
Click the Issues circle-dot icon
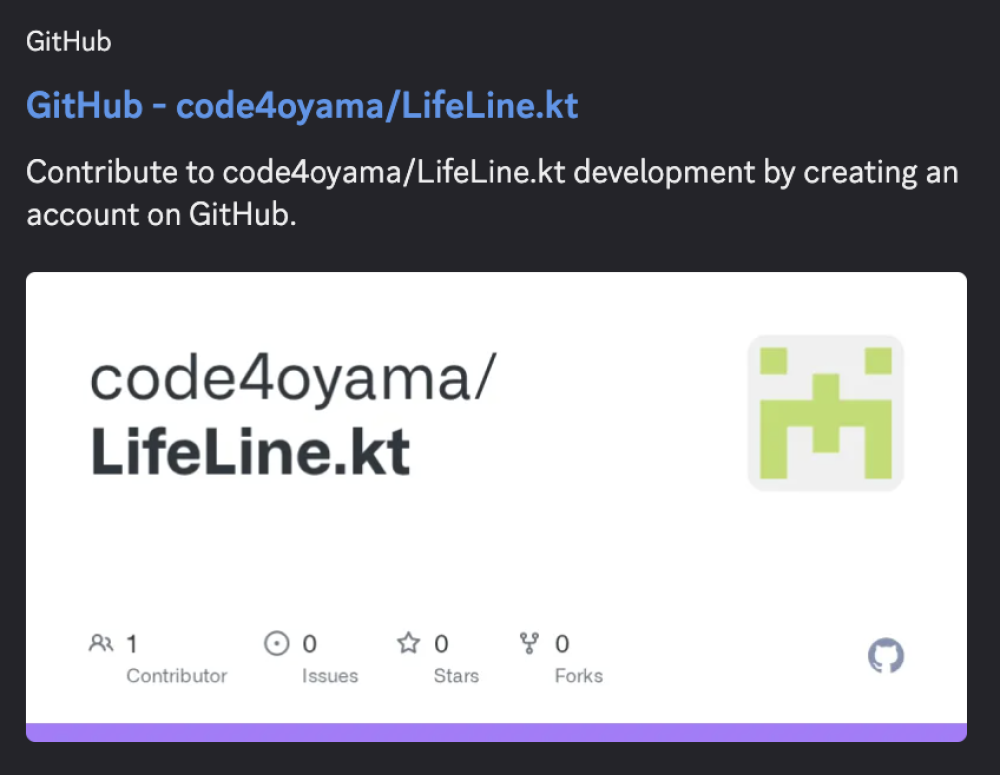tap(277, 644)
